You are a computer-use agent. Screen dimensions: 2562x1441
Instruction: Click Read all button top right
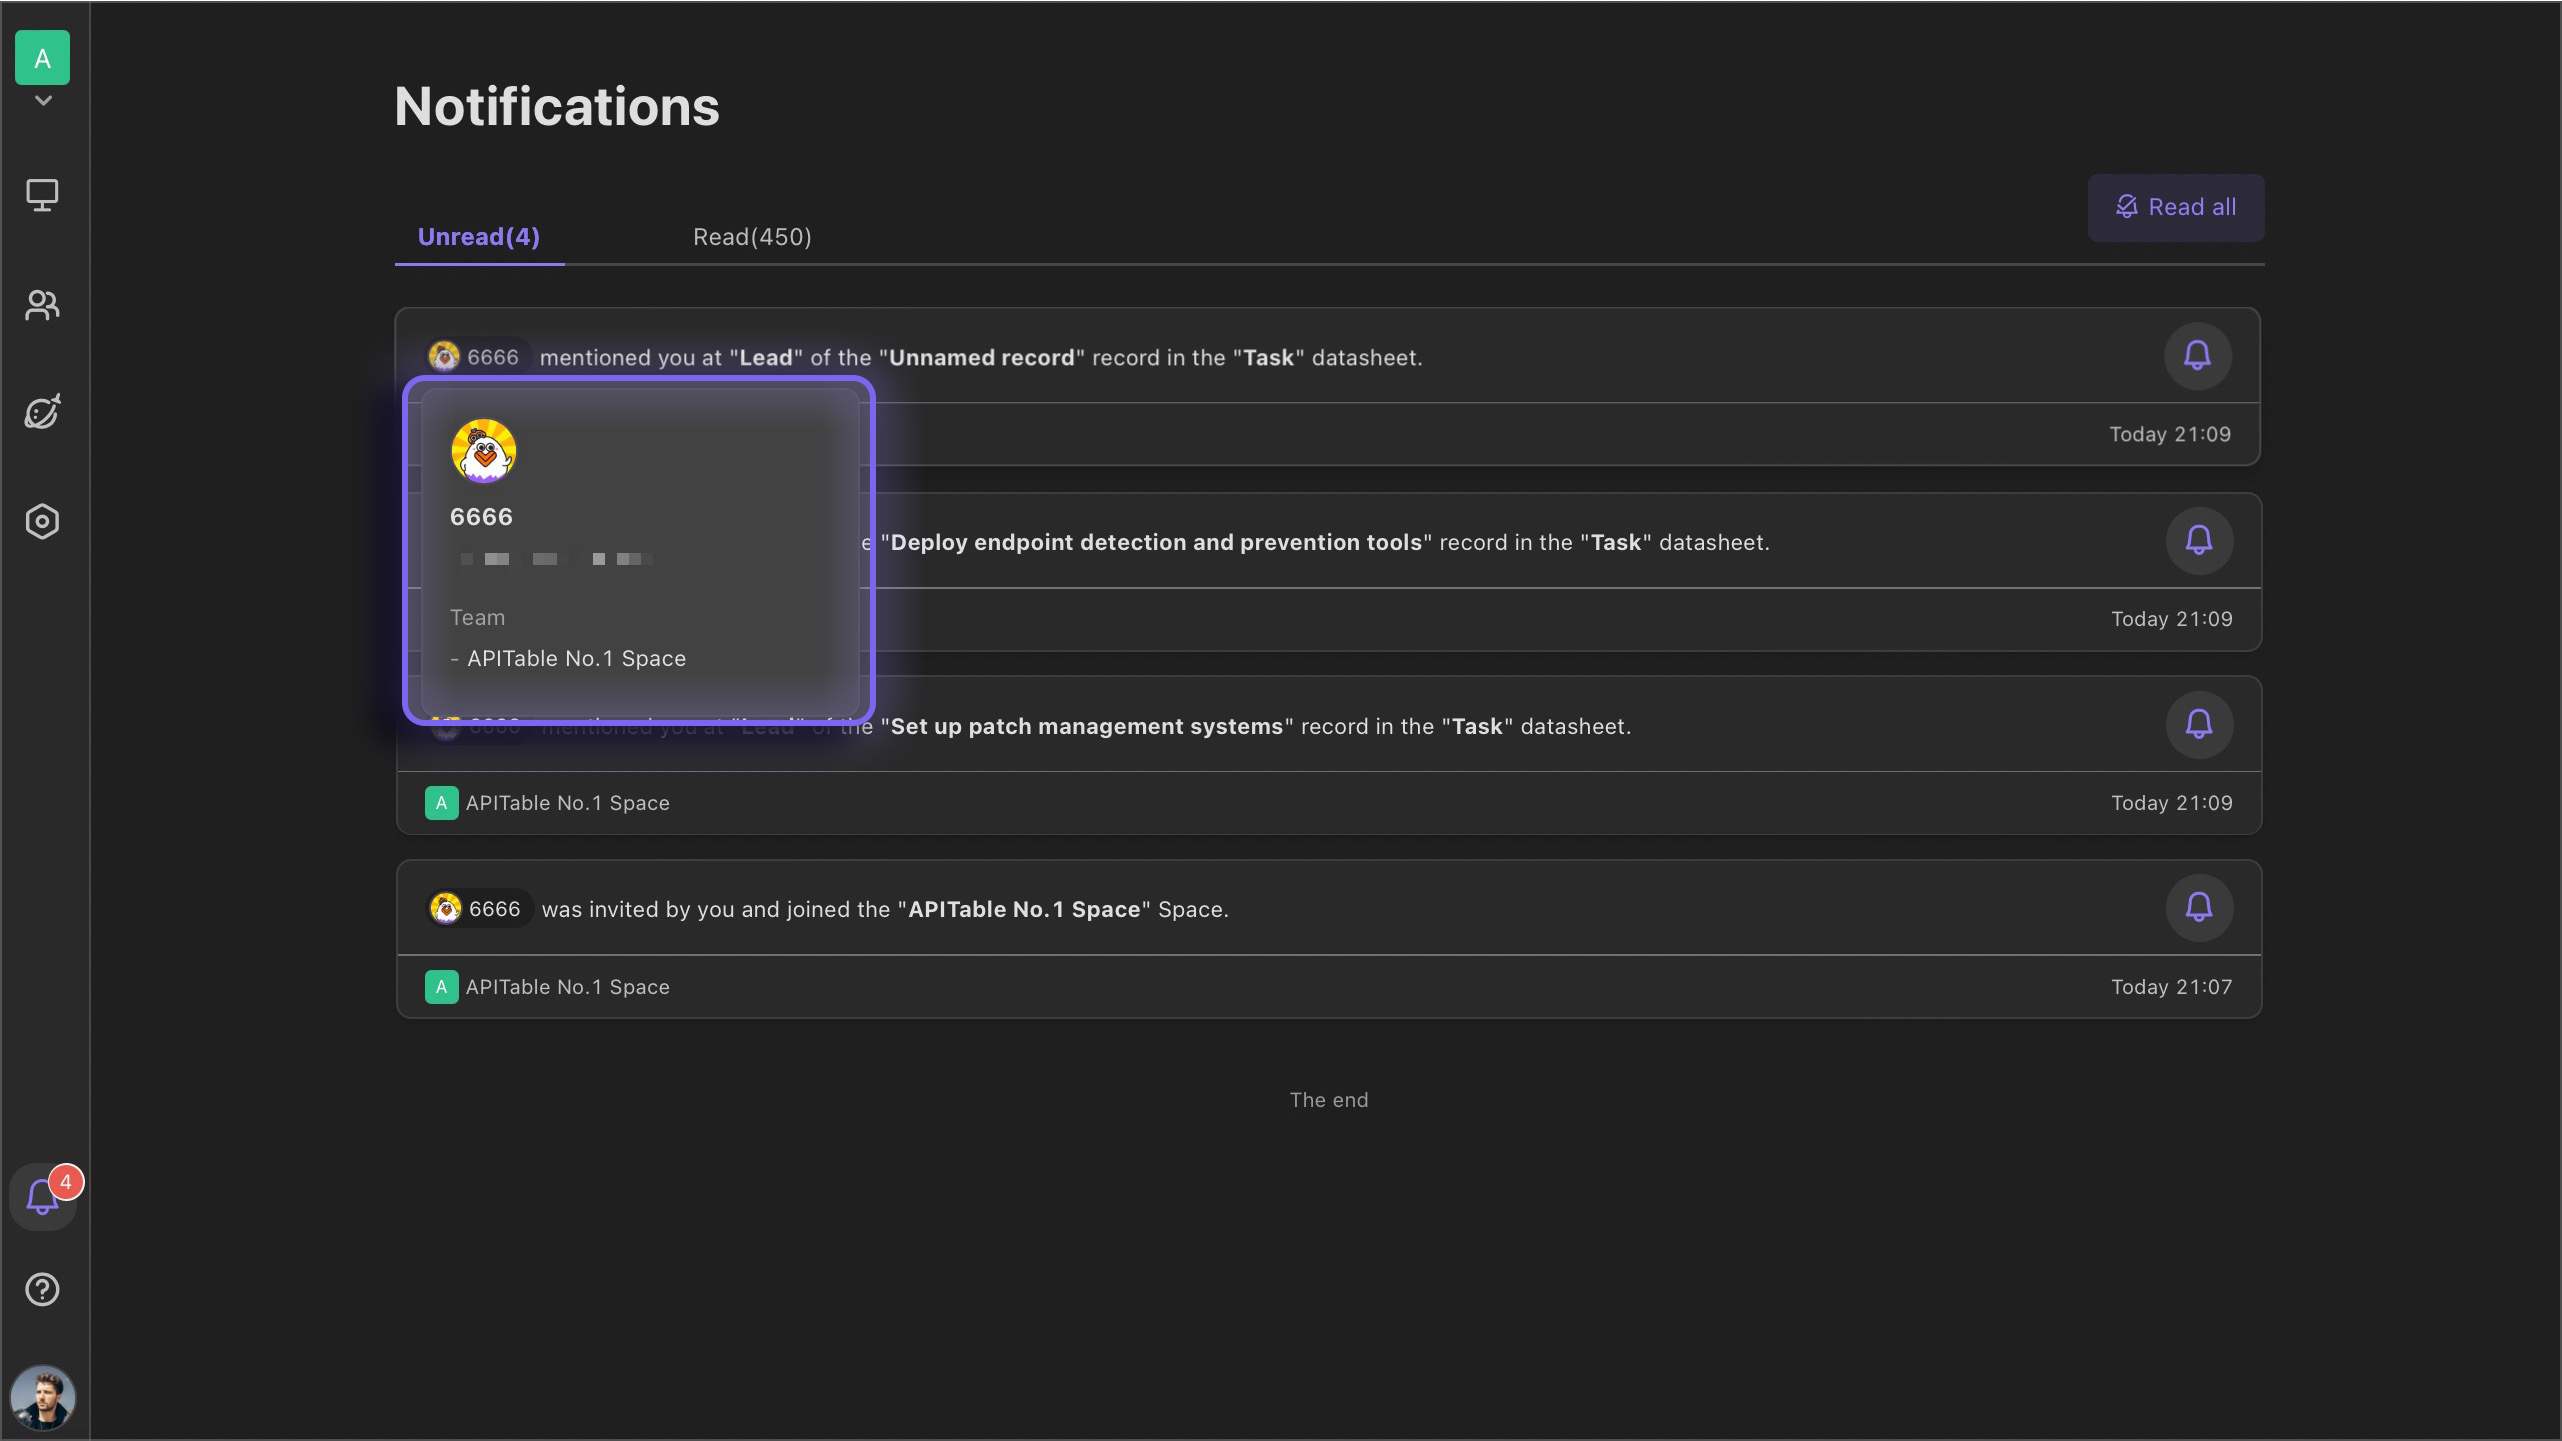coord(2177,206)
